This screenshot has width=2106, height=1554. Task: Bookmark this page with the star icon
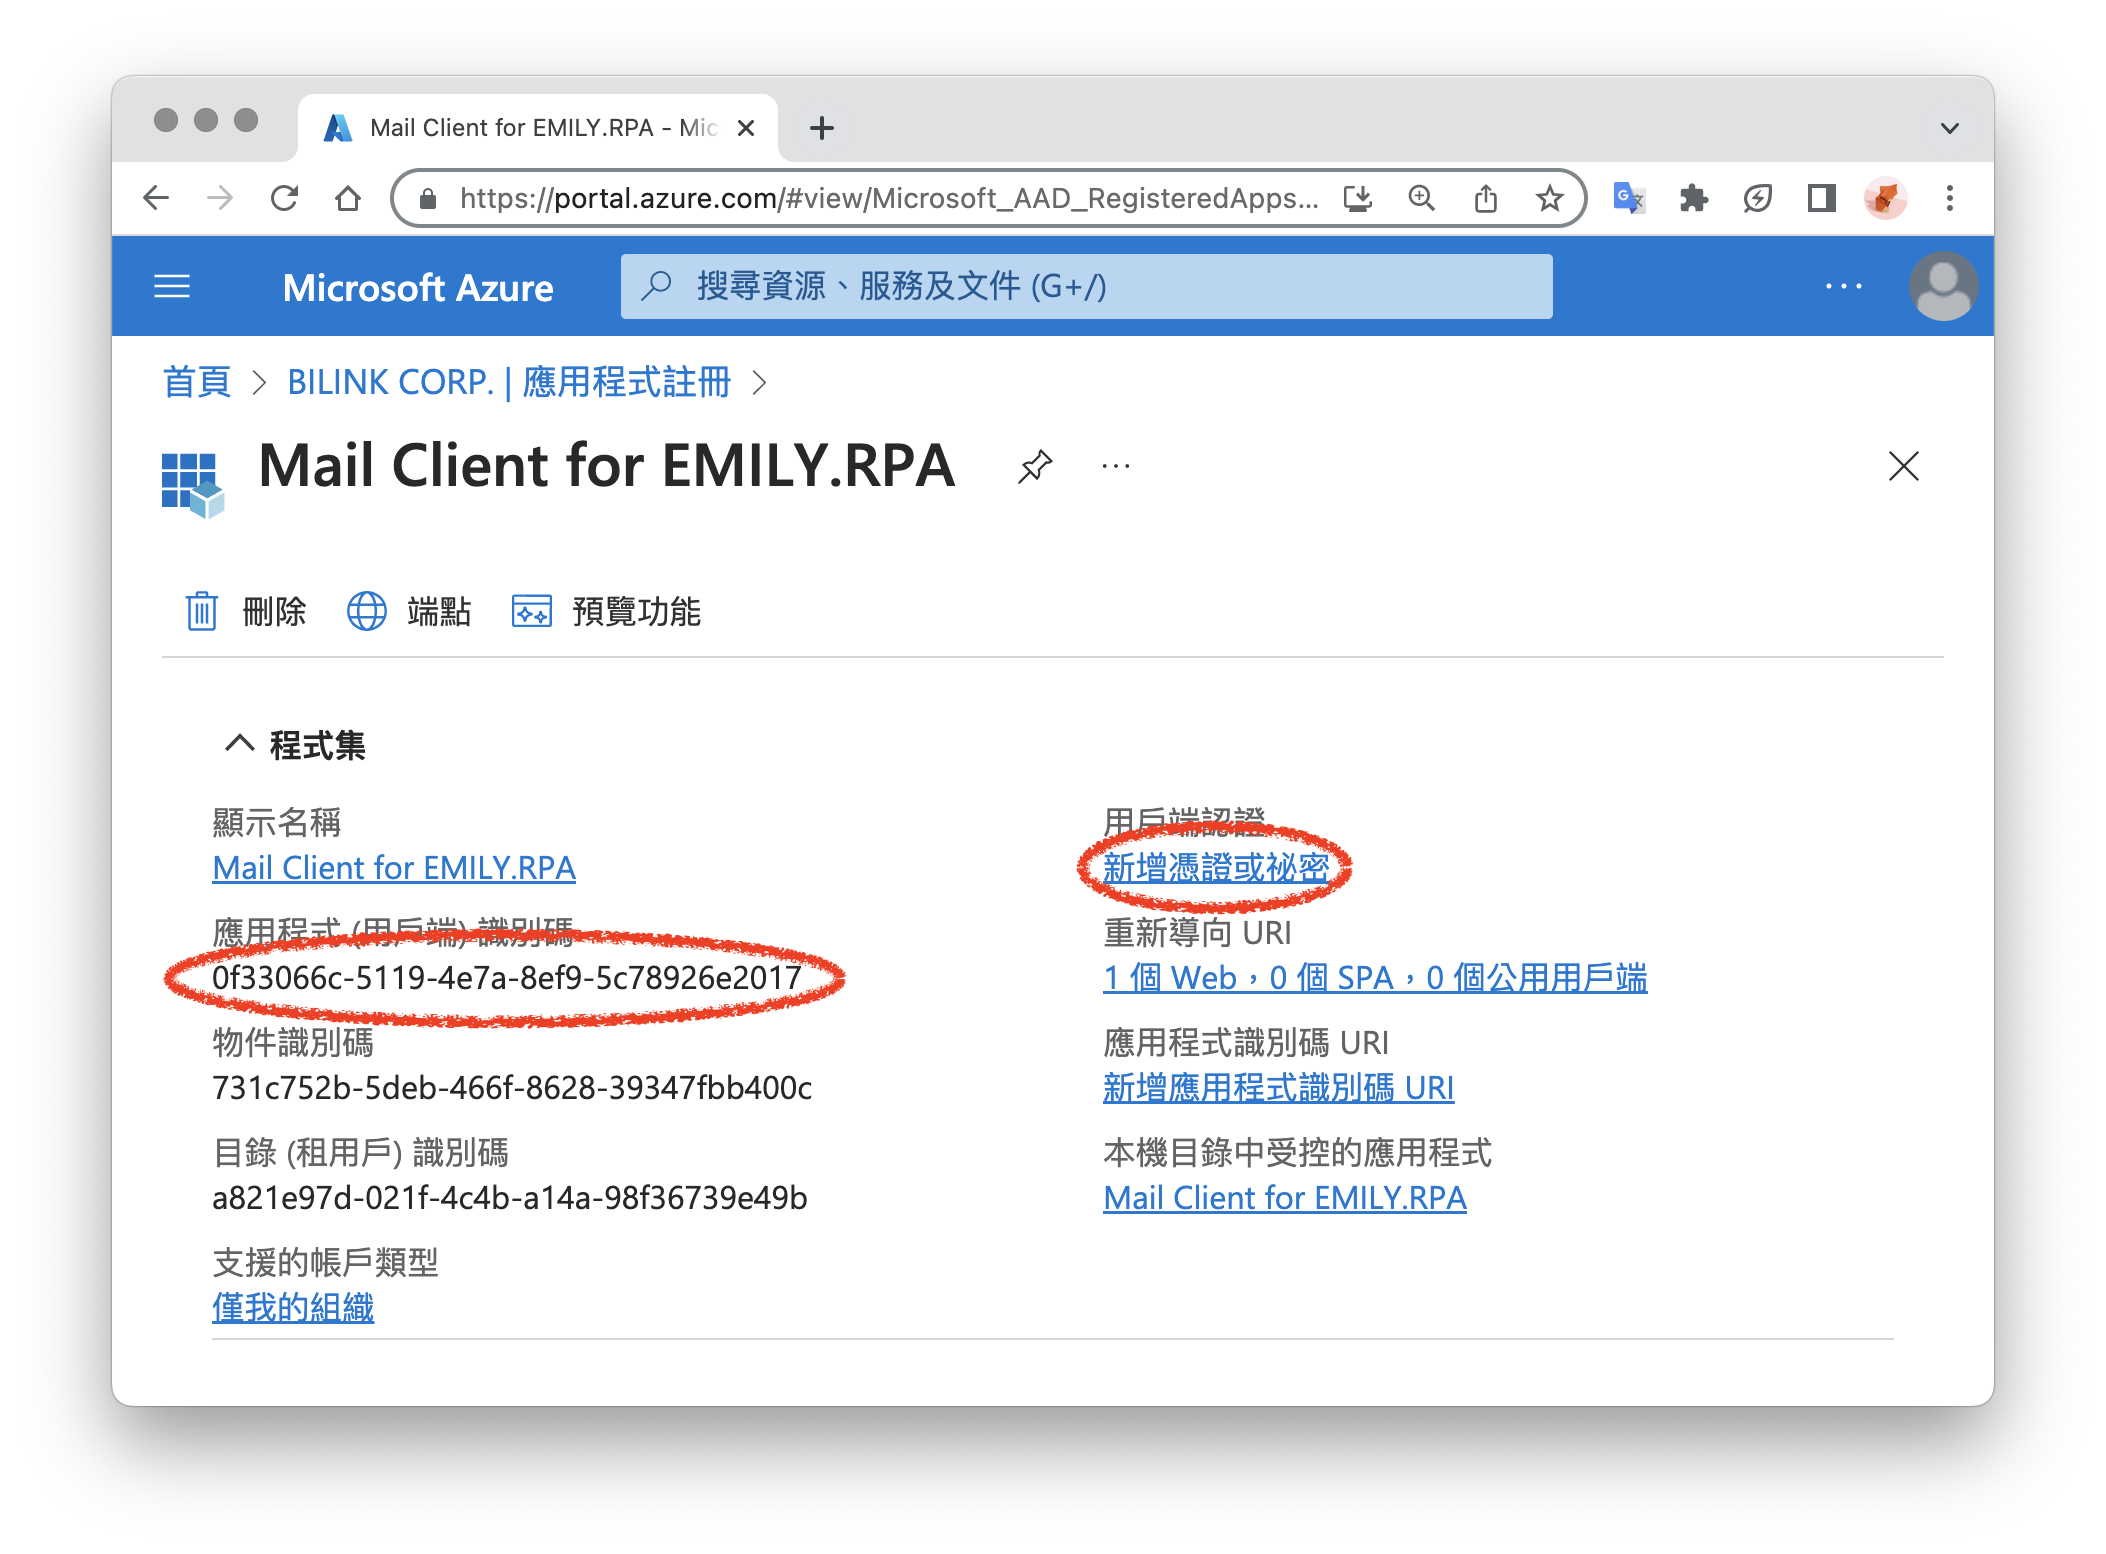click(x=1549, y=198)
